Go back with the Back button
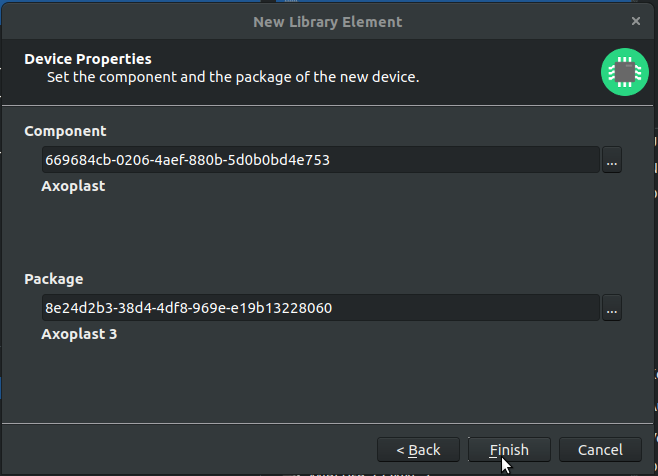658x476 pixels. 418,450
